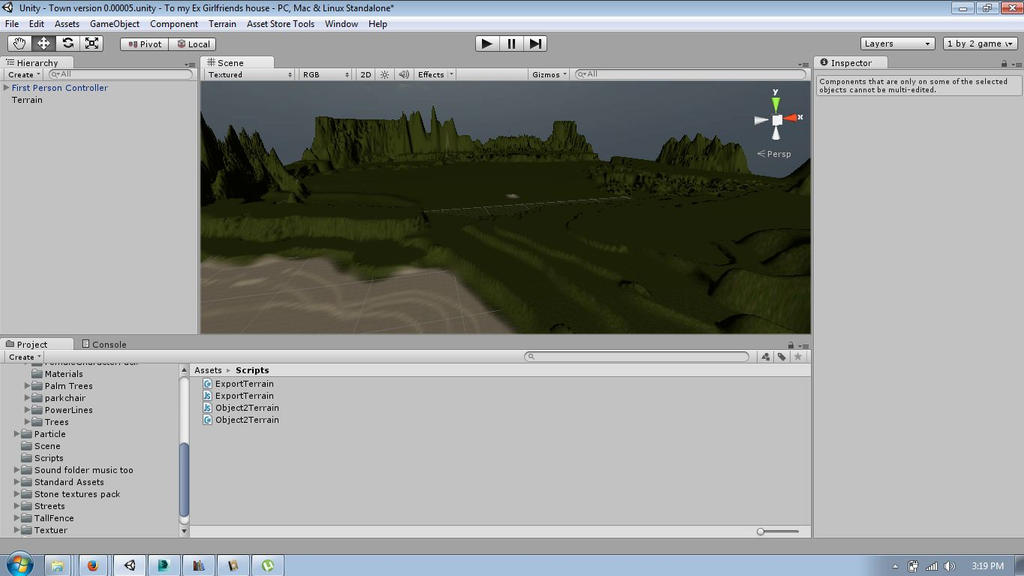Click the red X axis gizmo cone
This screenshot has width=1024, height=576.
pyautogui.click(x=792, y=118)
